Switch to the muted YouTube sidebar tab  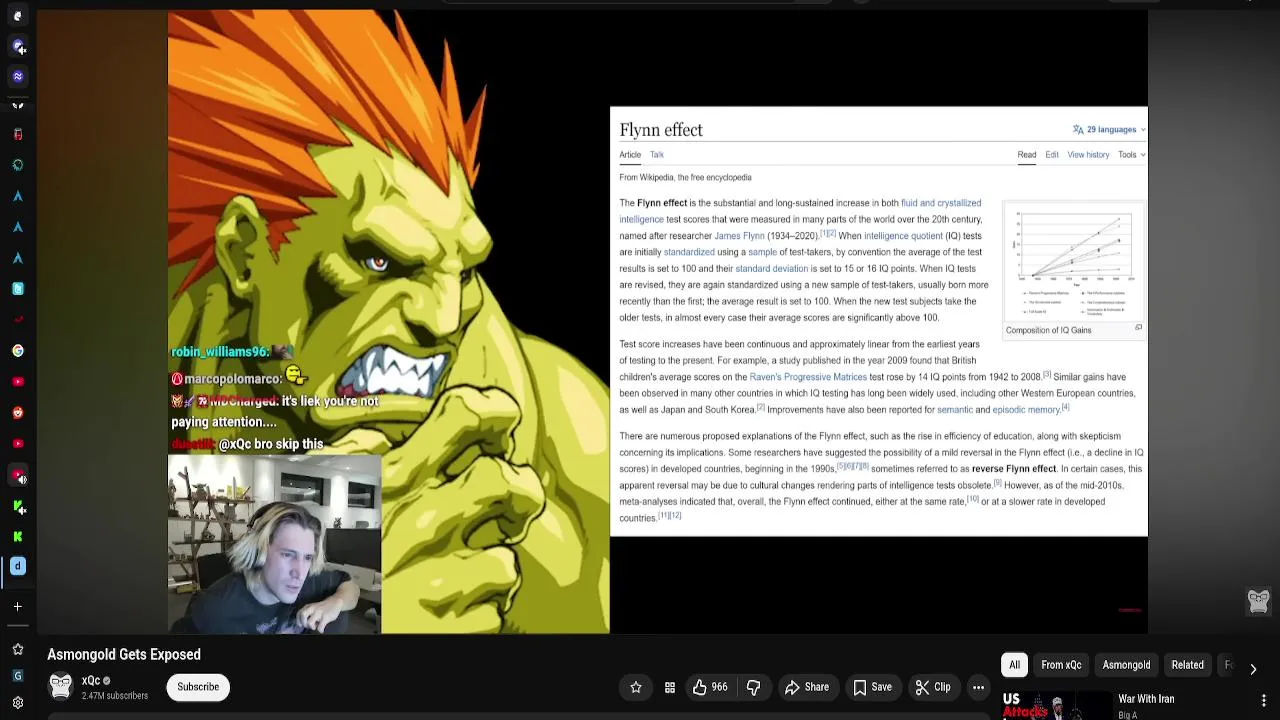[x=17, y=476]
